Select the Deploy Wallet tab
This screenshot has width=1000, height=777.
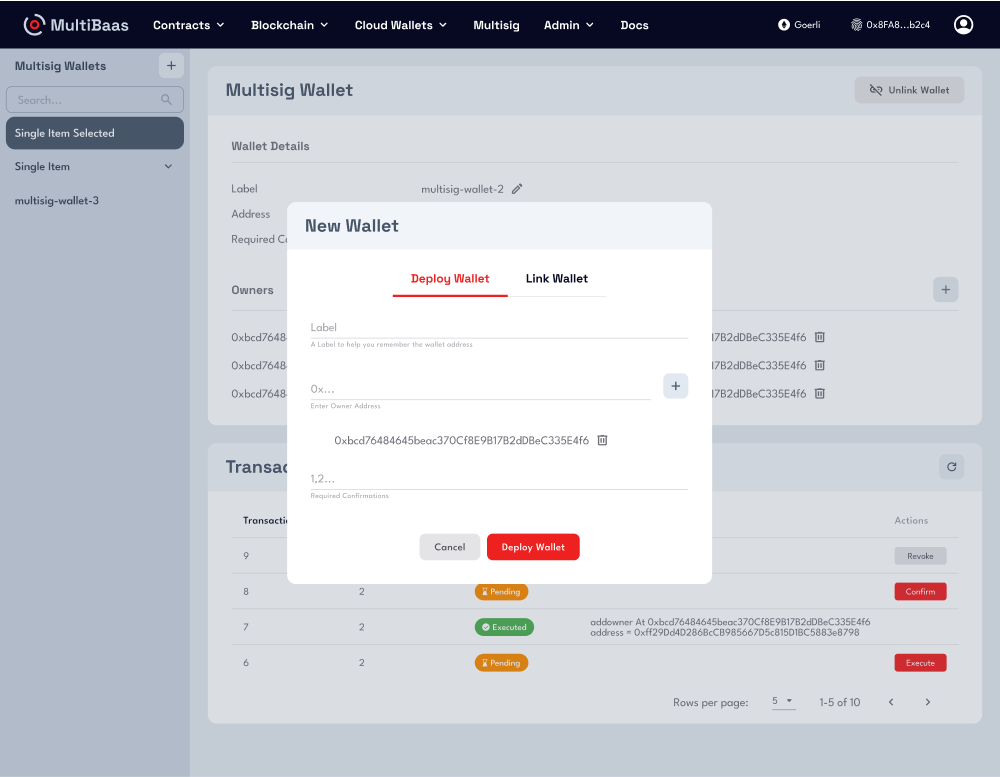(450, 279)
